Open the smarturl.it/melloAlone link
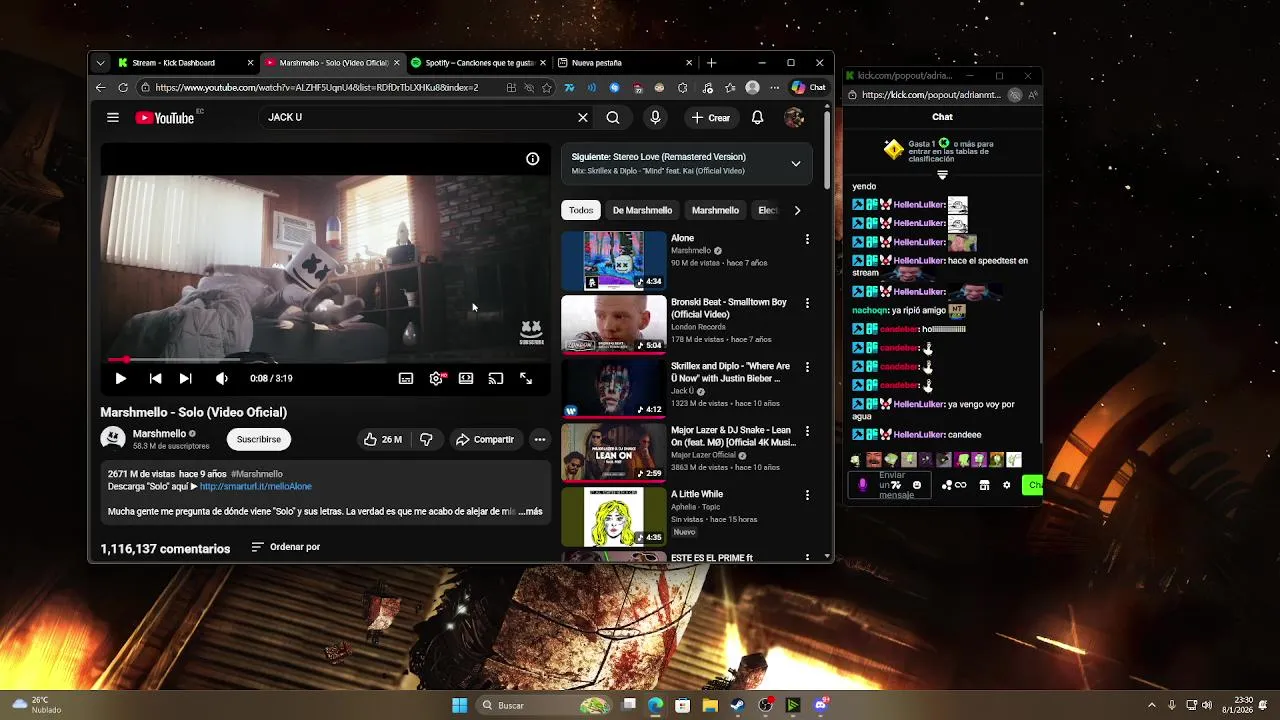 coord(255,487)
